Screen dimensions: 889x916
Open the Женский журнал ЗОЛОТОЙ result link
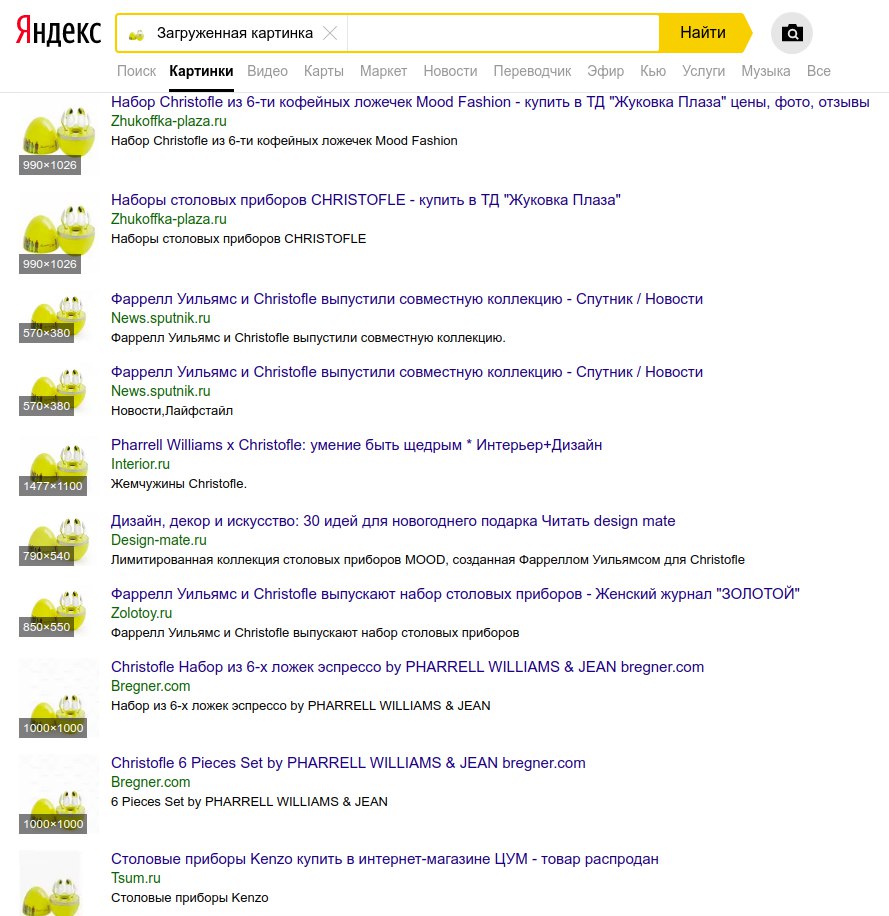click(455, 594)
